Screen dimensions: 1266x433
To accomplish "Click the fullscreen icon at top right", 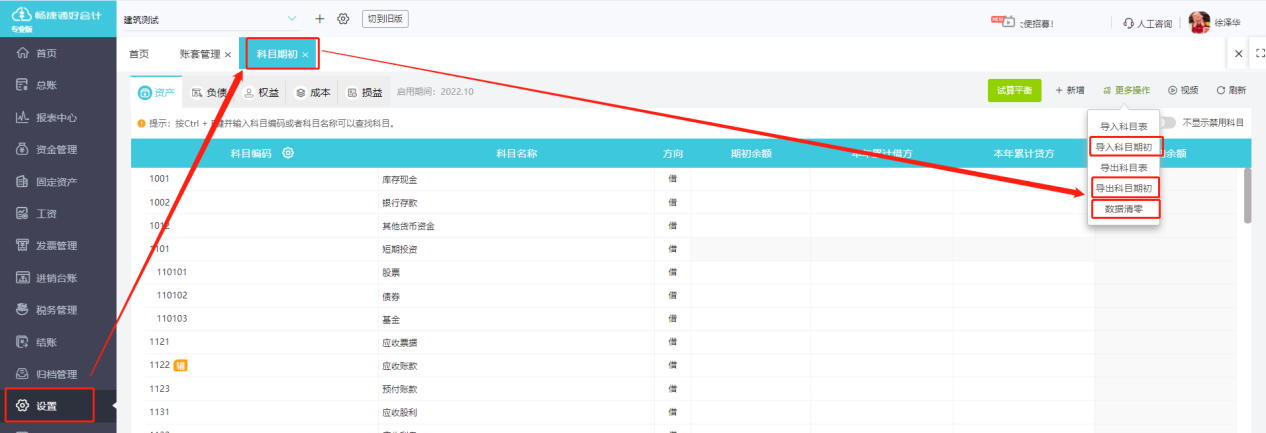I will click(1259, 54).
